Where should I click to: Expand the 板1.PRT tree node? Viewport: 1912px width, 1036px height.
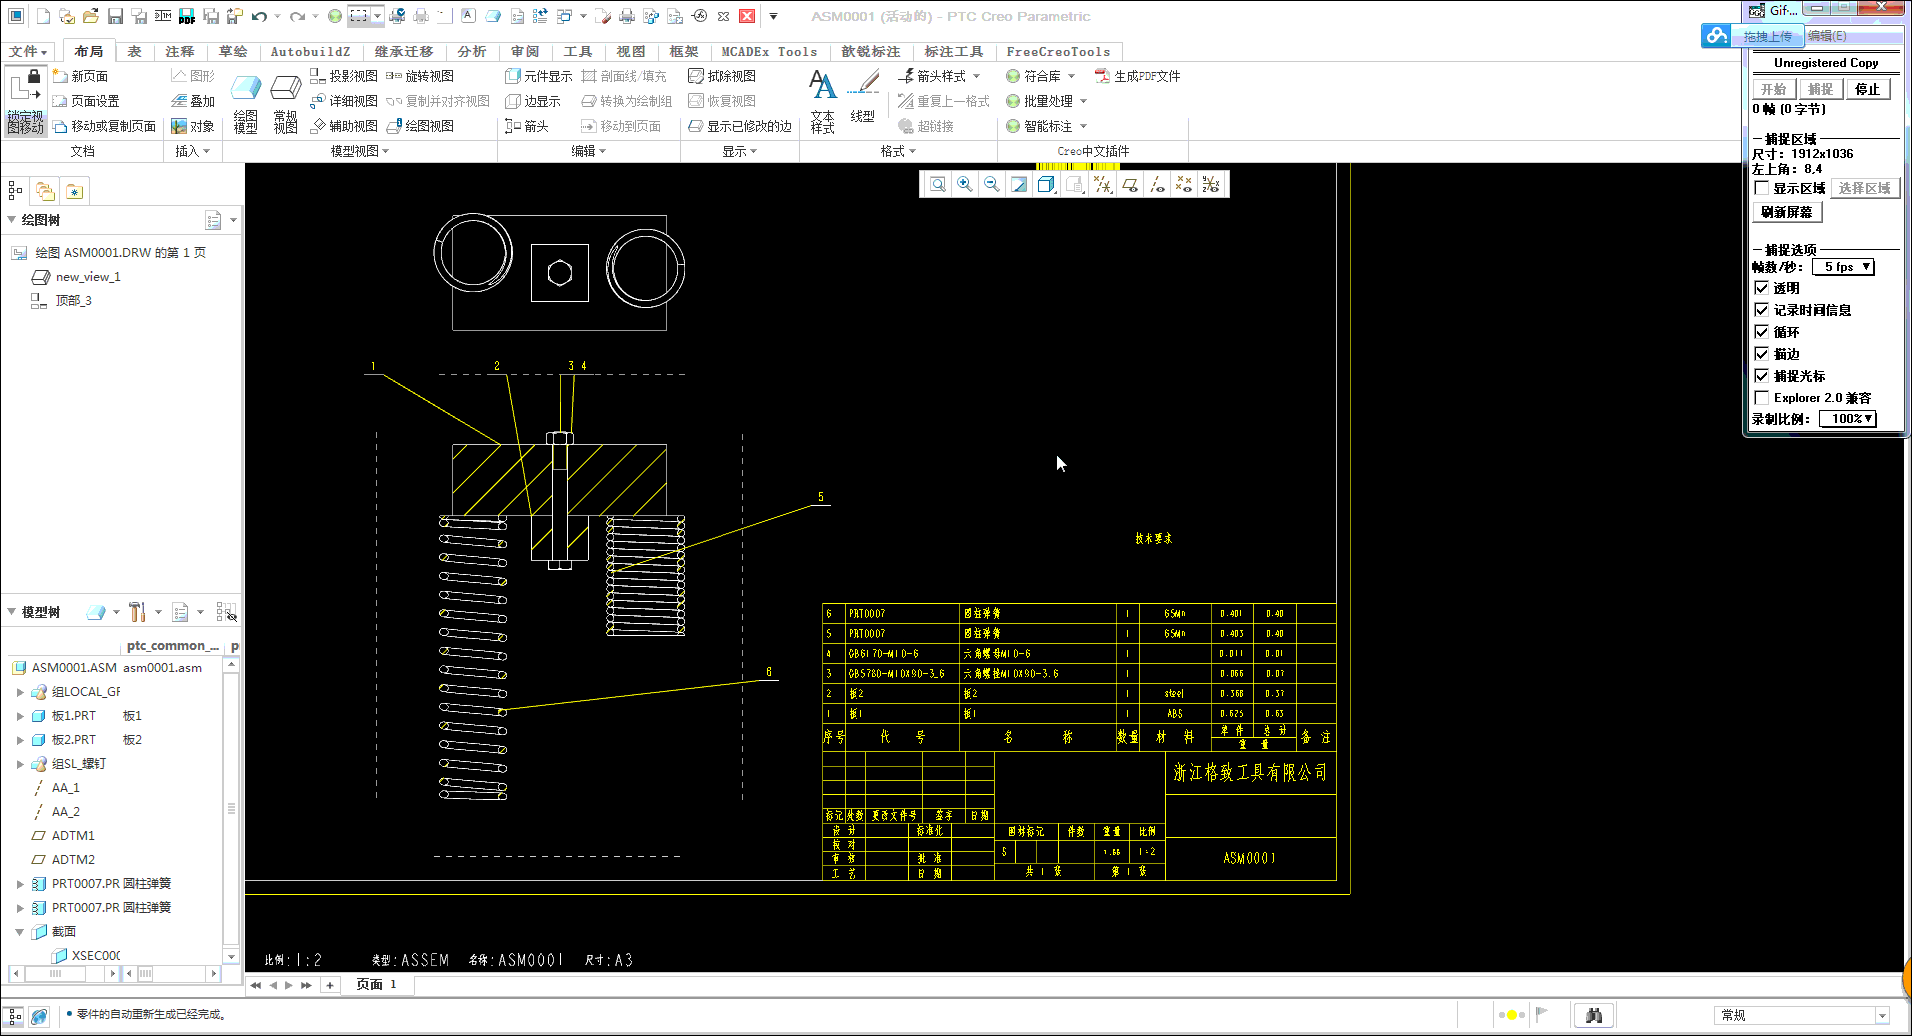(20, 716)
